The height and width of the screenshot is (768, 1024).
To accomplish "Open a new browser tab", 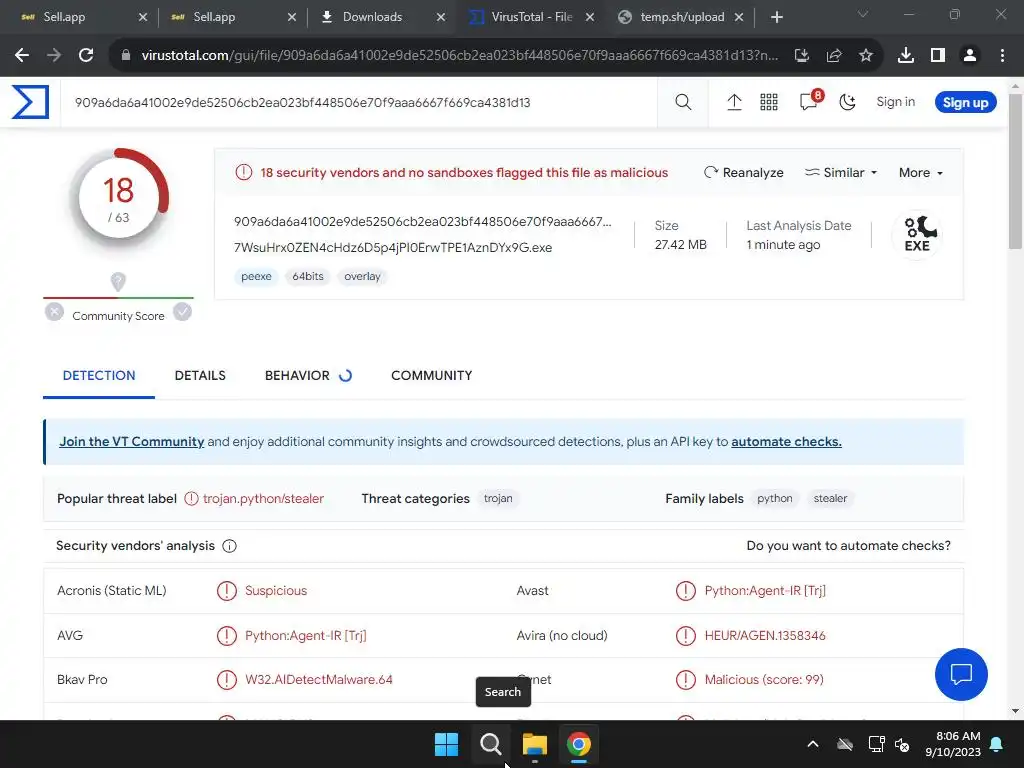I will click(x=776, y=17).
